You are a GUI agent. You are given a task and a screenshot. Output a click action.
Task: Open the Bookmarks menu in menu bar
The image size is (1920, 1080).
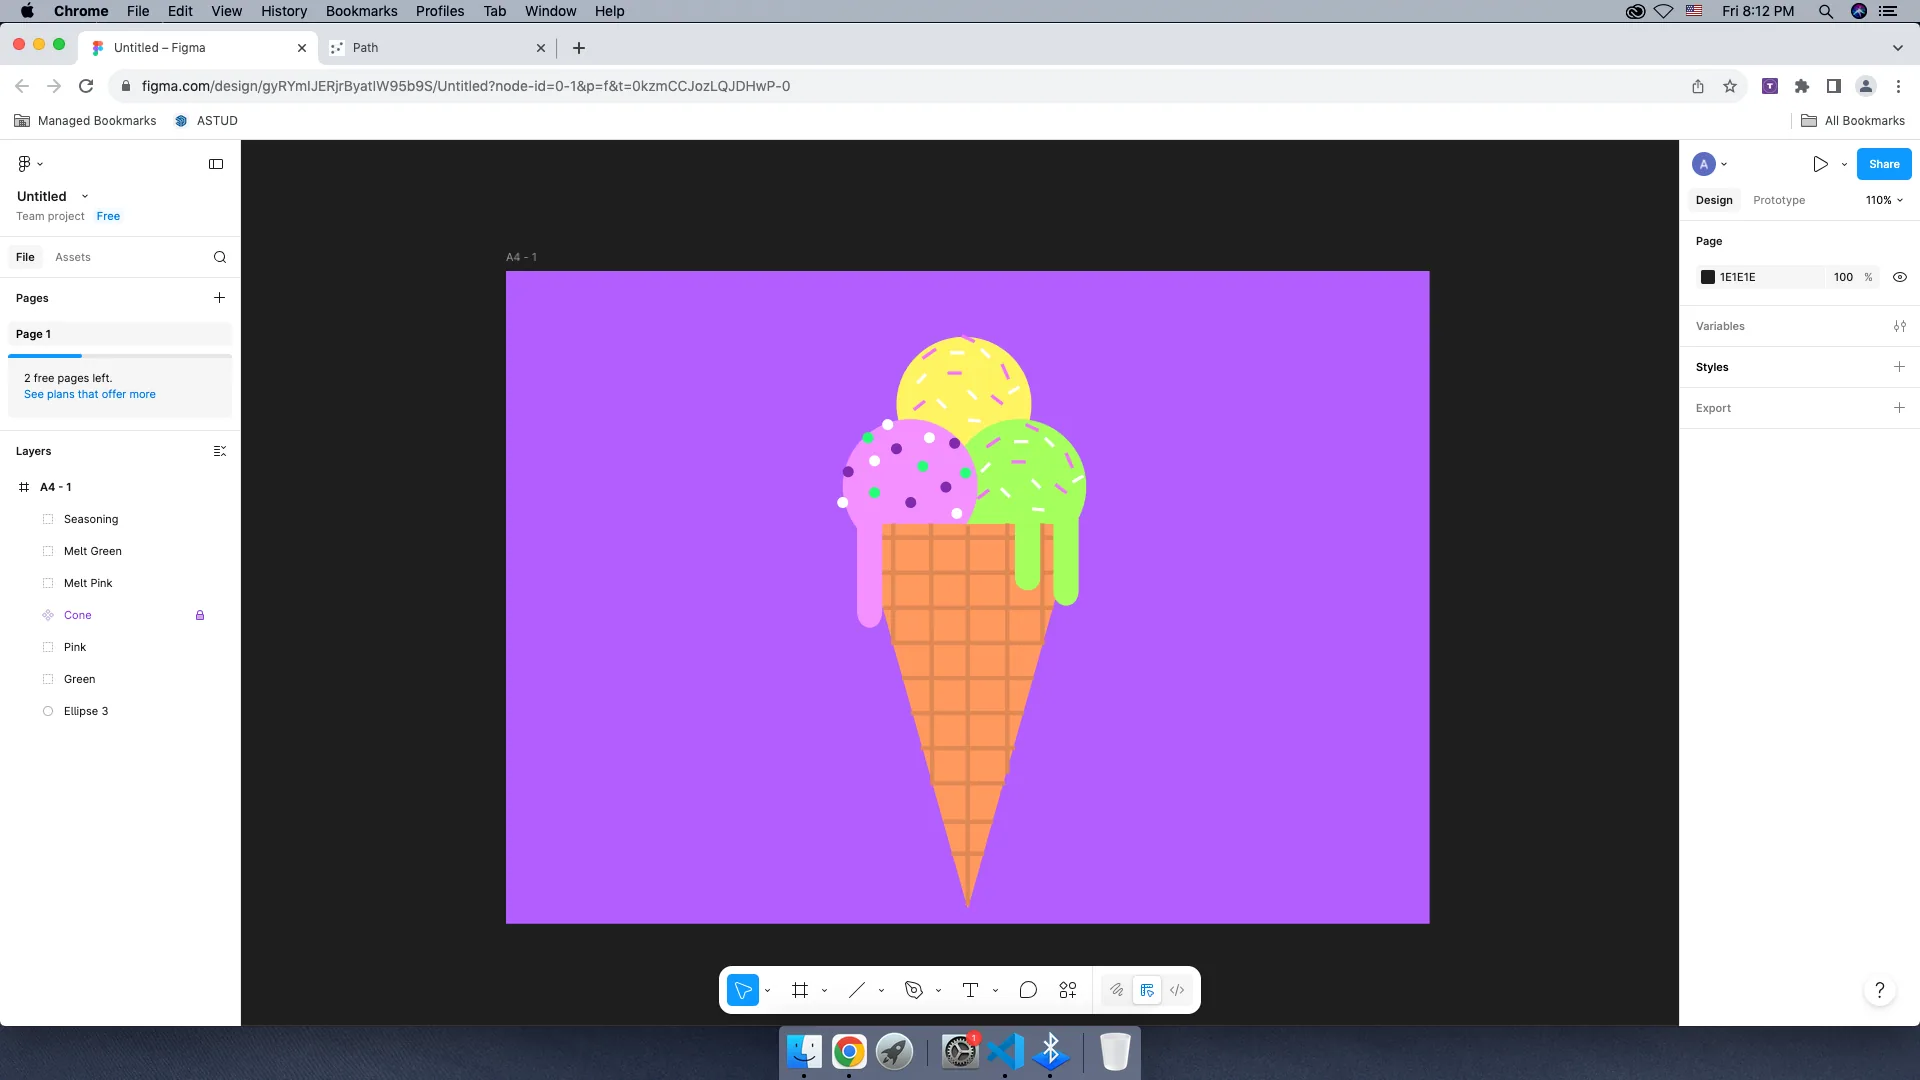(x=361, y=11)
